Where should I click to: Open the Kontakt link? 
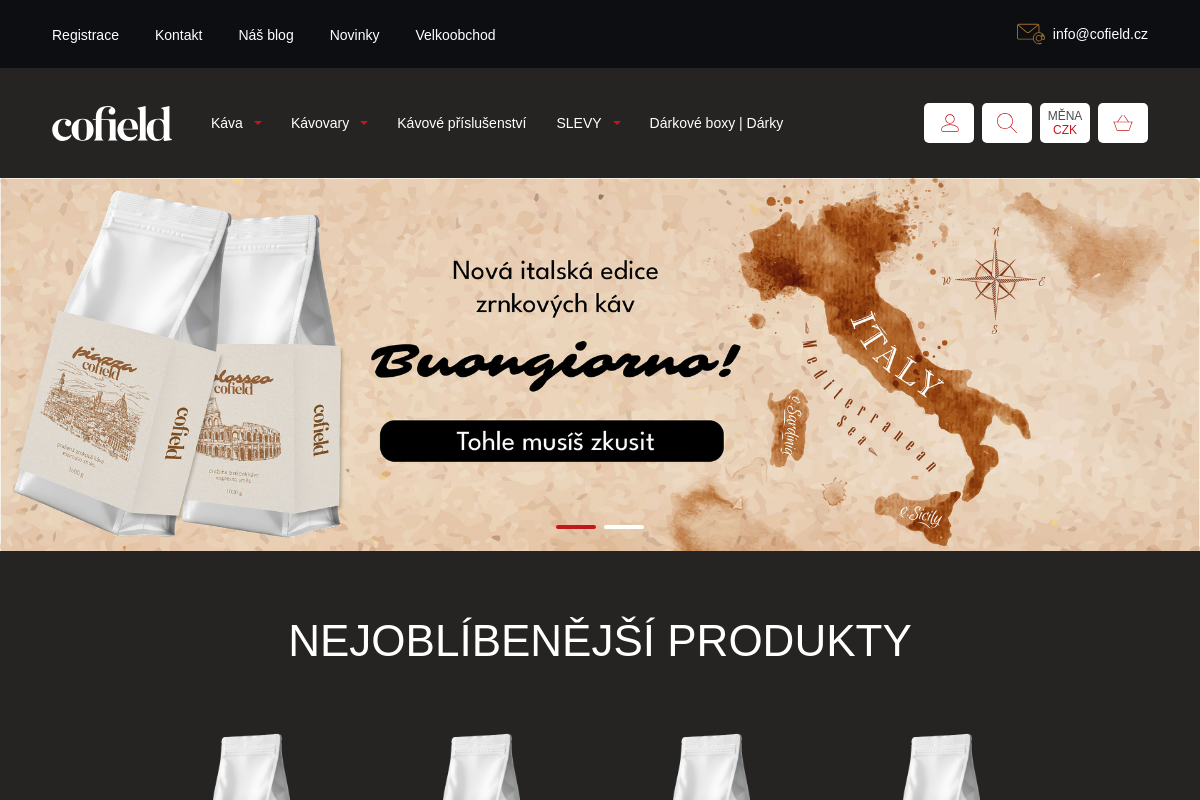click(x=178, y=35)
